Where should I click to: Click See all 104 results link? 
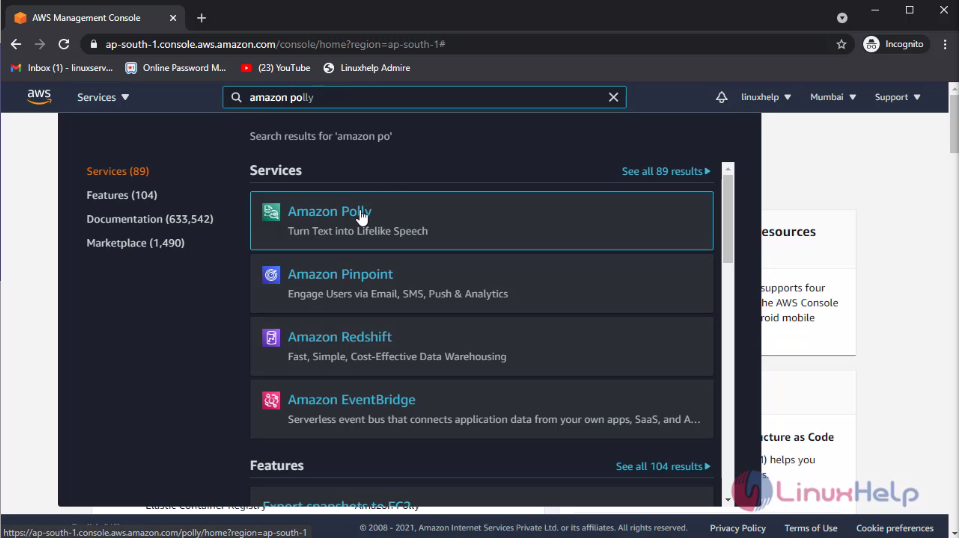[663, 466]
